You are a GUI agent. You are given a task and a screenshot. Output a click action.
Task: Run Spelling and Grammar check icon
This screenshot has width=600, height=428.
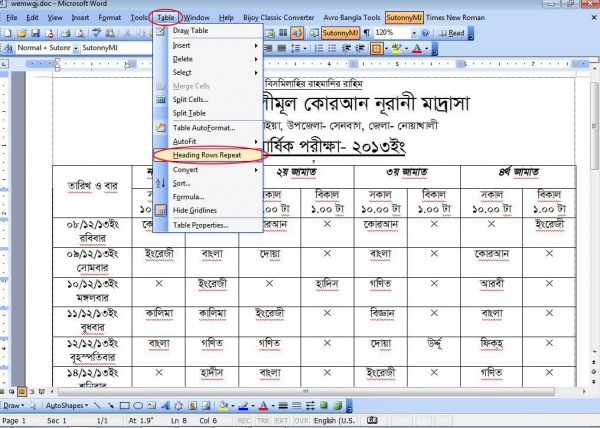click(96, 33)
